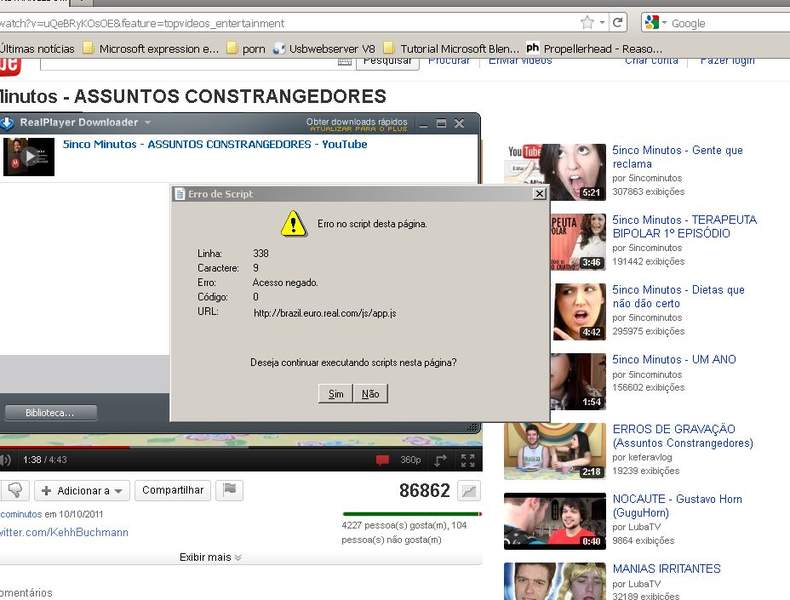Screen dimensions: 790x600
Task: Click the expand player size icon
Action: click(441, 459)
